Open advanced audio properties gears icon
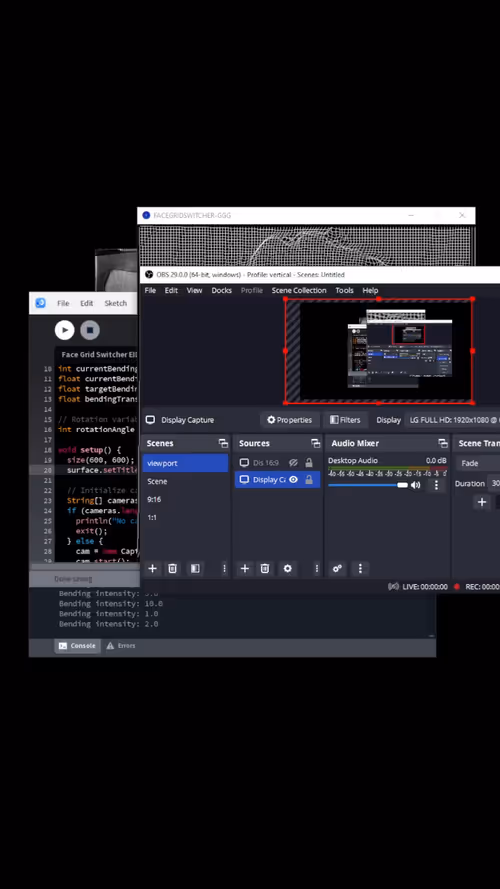This screenshot has height=889, width=500. pos(337,568)
